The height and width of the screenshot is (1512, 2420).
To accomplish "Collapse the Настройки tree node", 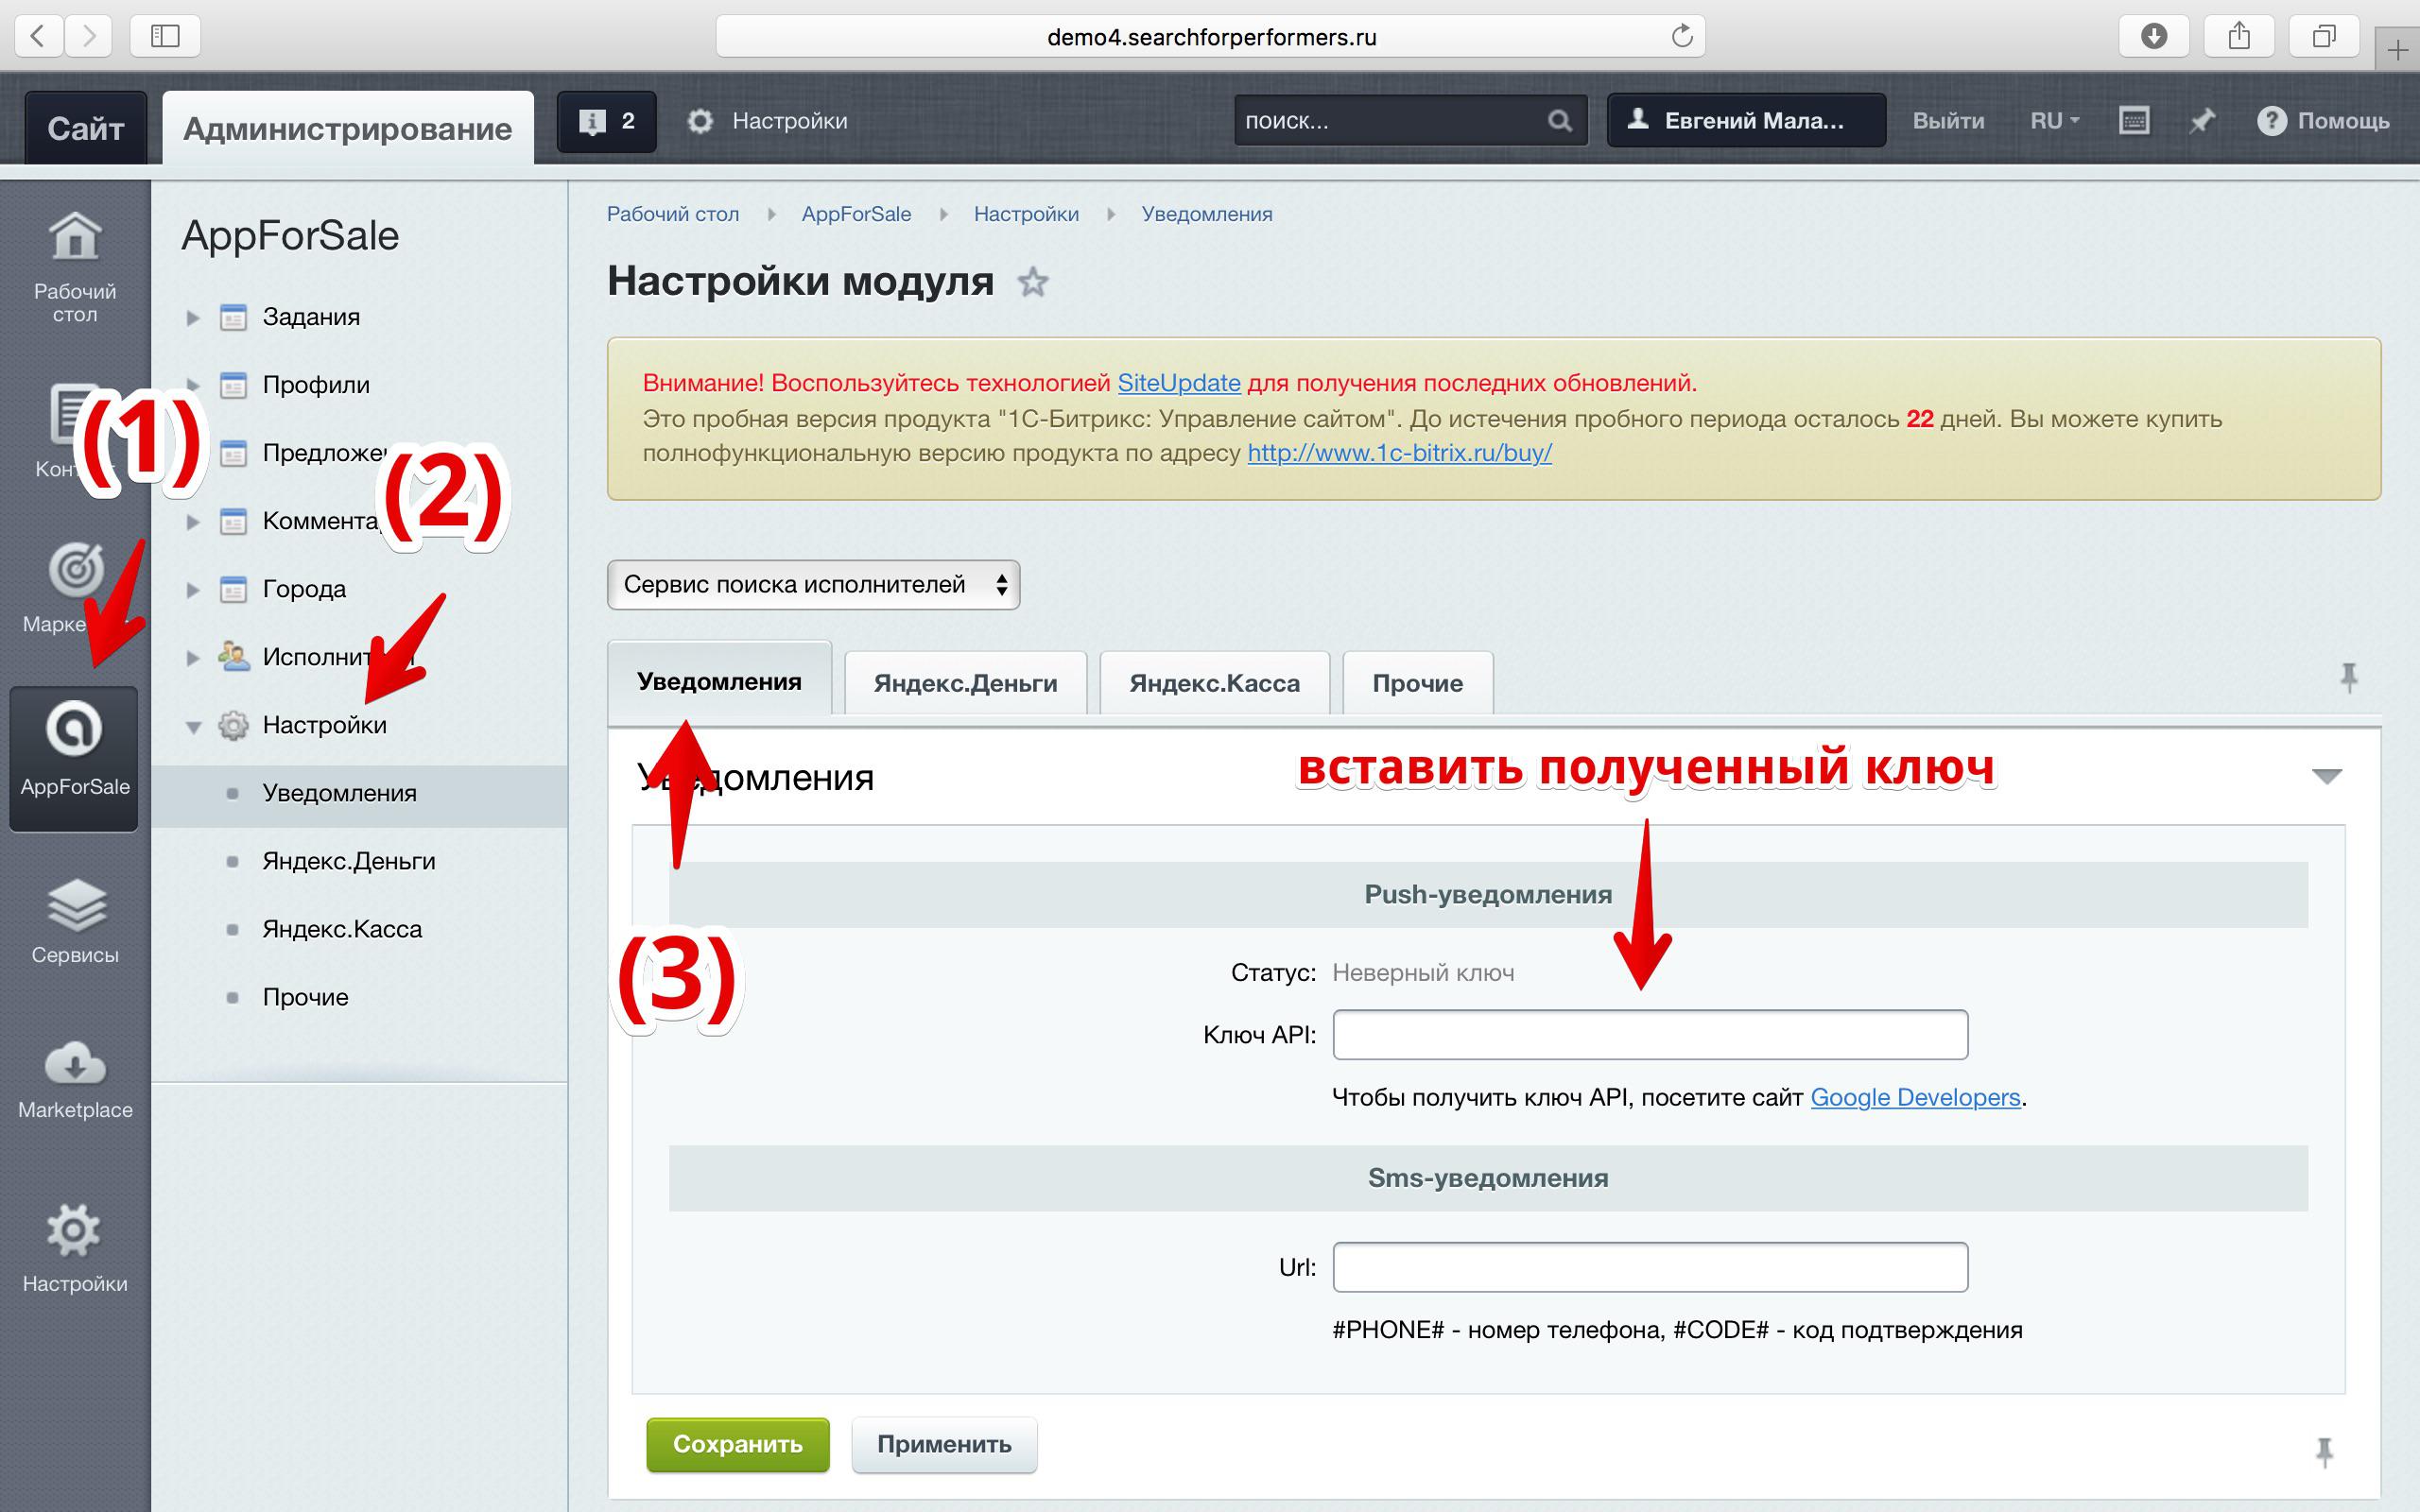I will point(193,726).
